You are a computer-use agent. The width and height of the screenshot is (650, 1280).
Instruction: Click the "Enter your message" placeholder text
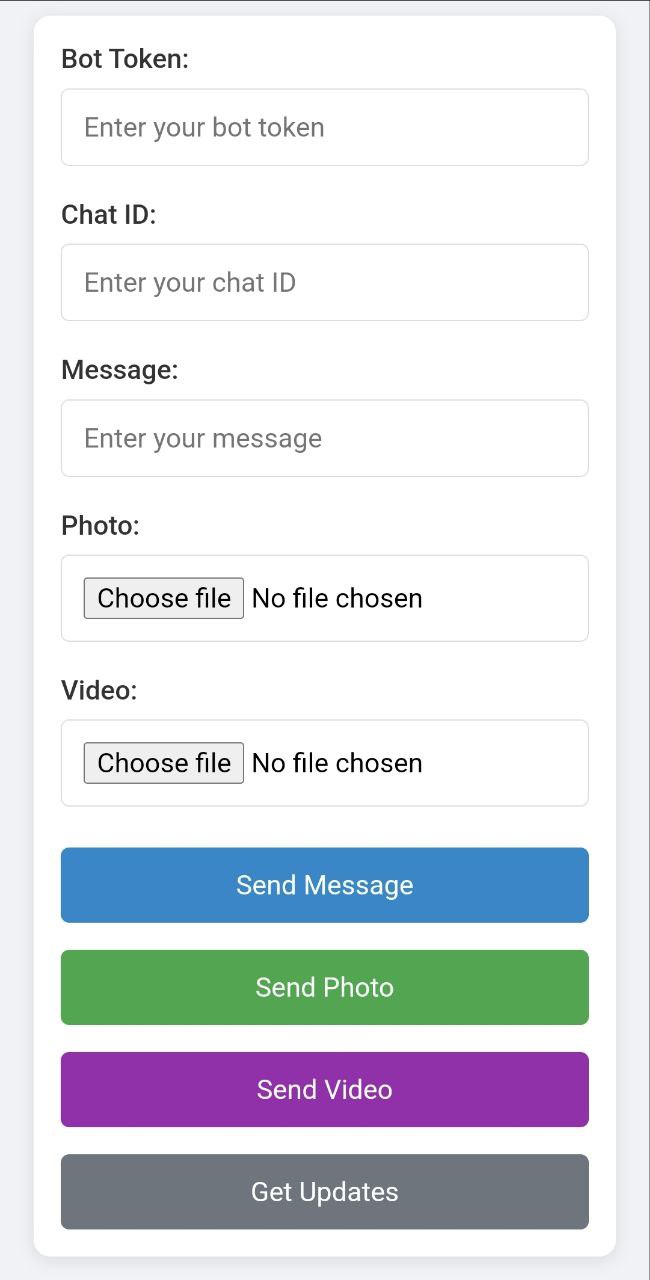[203, 438]
